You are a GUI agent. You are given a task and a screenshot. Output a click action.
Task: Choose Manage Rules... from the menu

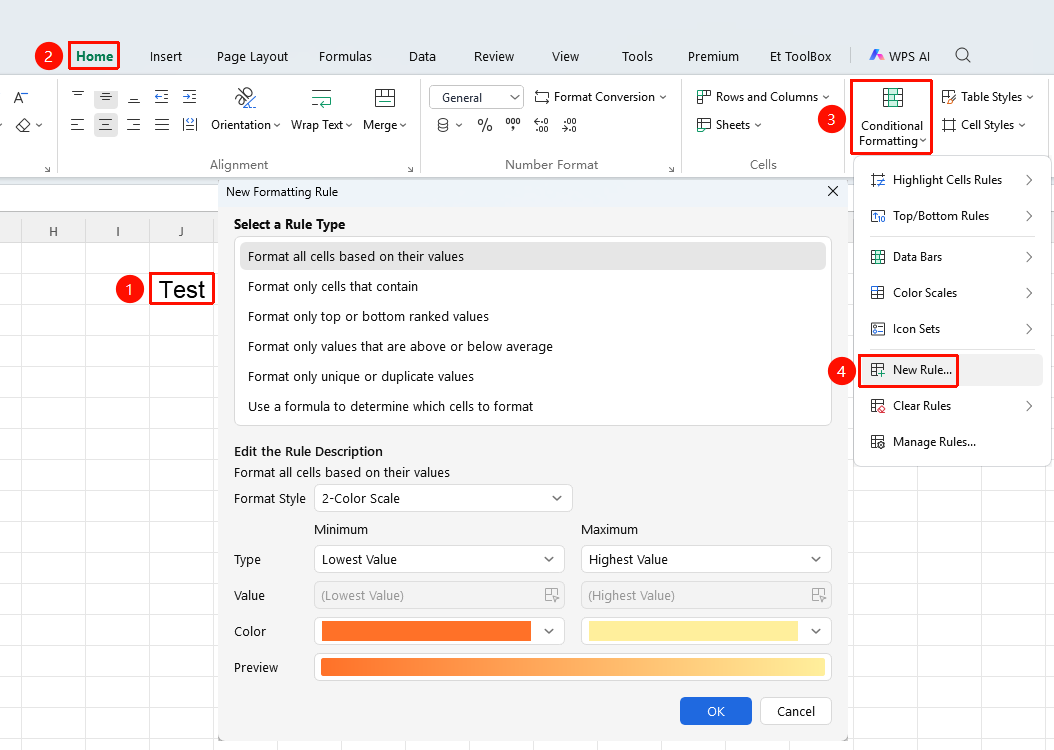pyautogui.click(x=952, y=442)
